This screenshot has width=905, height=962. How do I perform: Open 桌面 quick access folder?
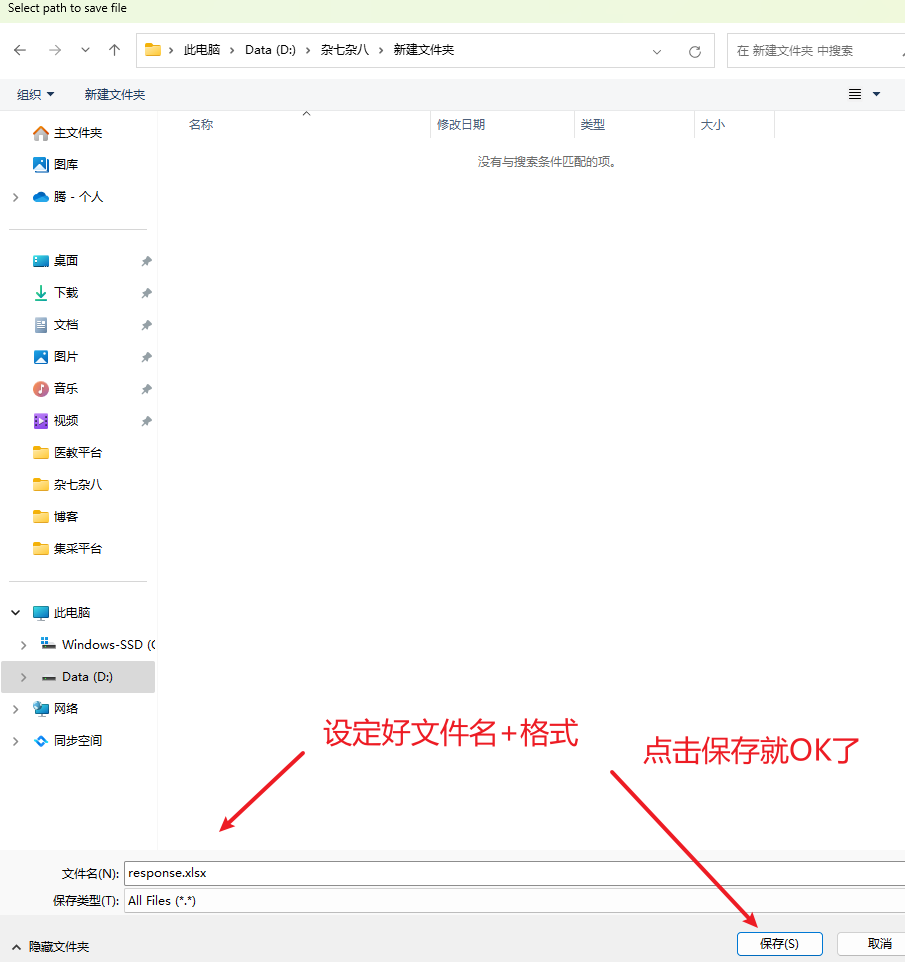[x=66, y=261]
